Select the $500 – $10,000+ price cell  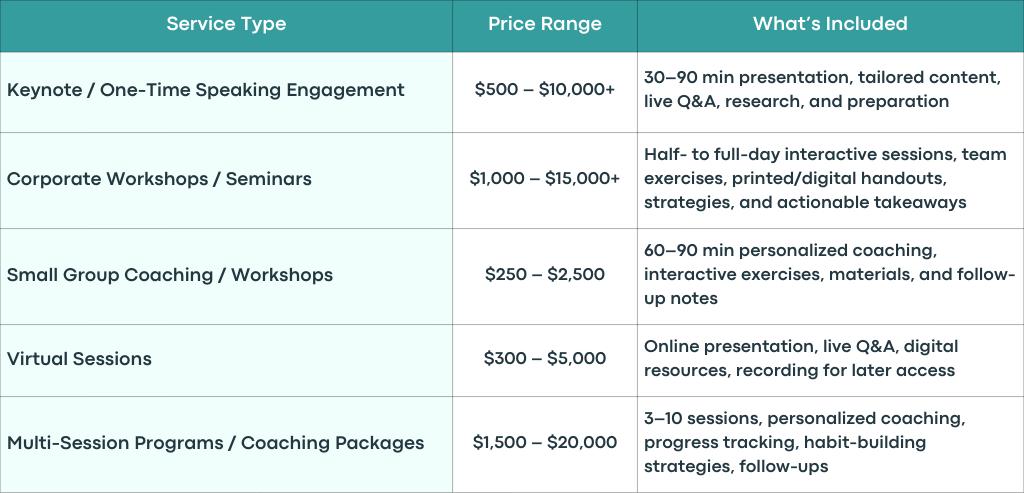(545, 90)
